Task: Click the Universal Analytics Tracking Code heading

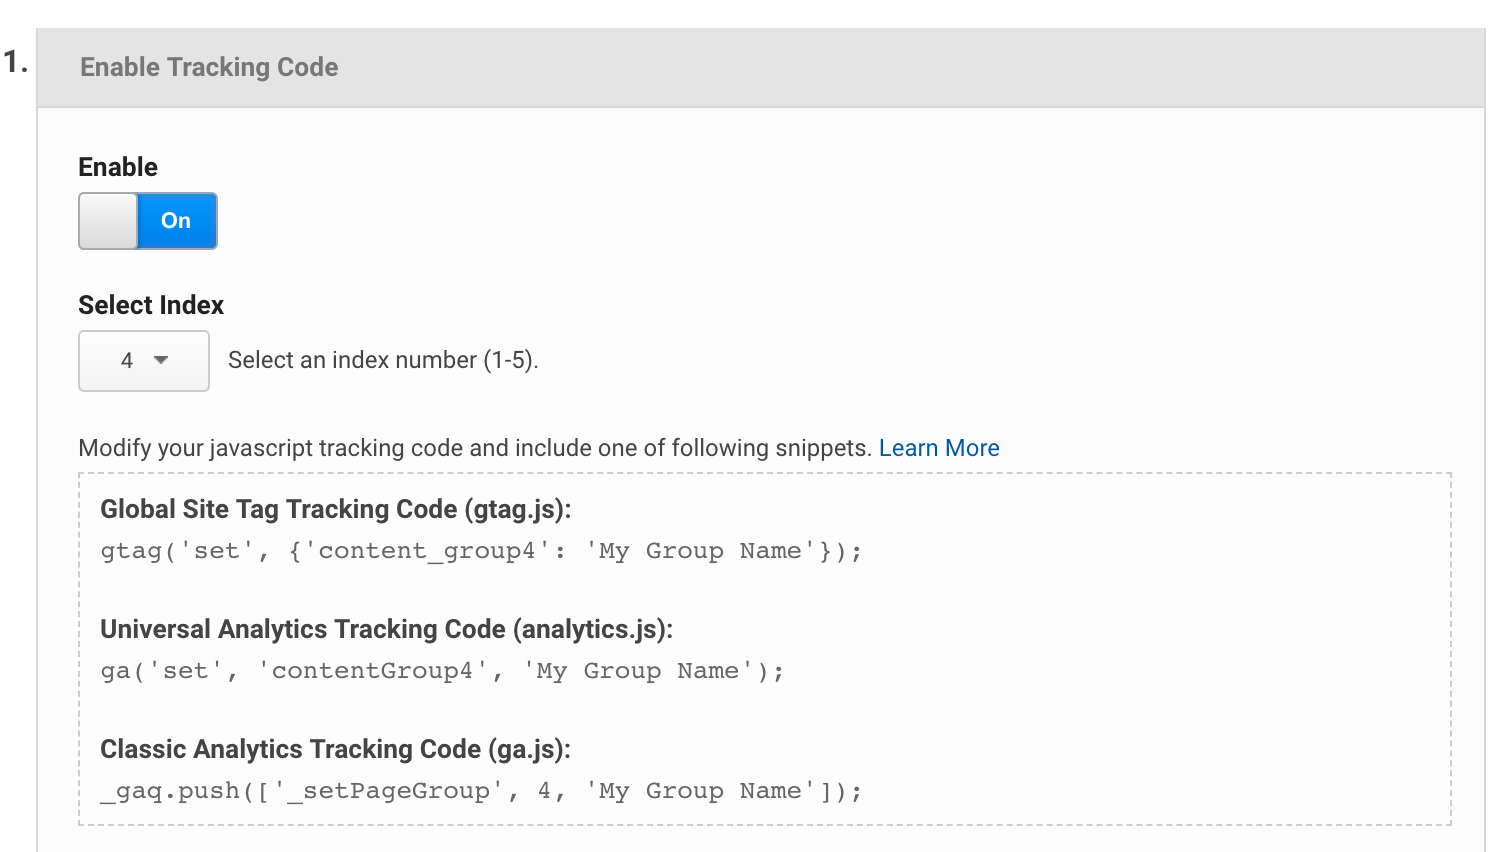Action: click(x=387, y=629)
